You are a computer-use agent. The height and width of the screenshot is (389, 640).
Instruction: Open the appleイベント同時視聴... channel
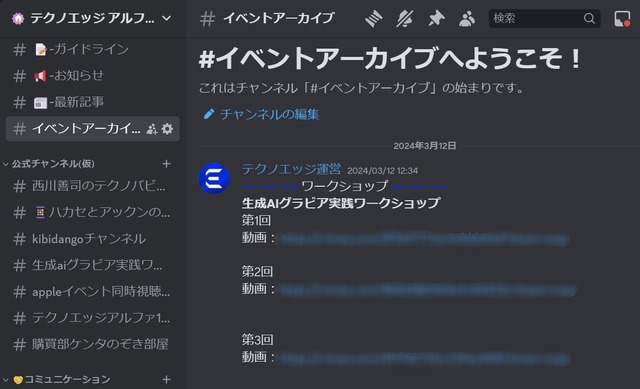[93, 291]
